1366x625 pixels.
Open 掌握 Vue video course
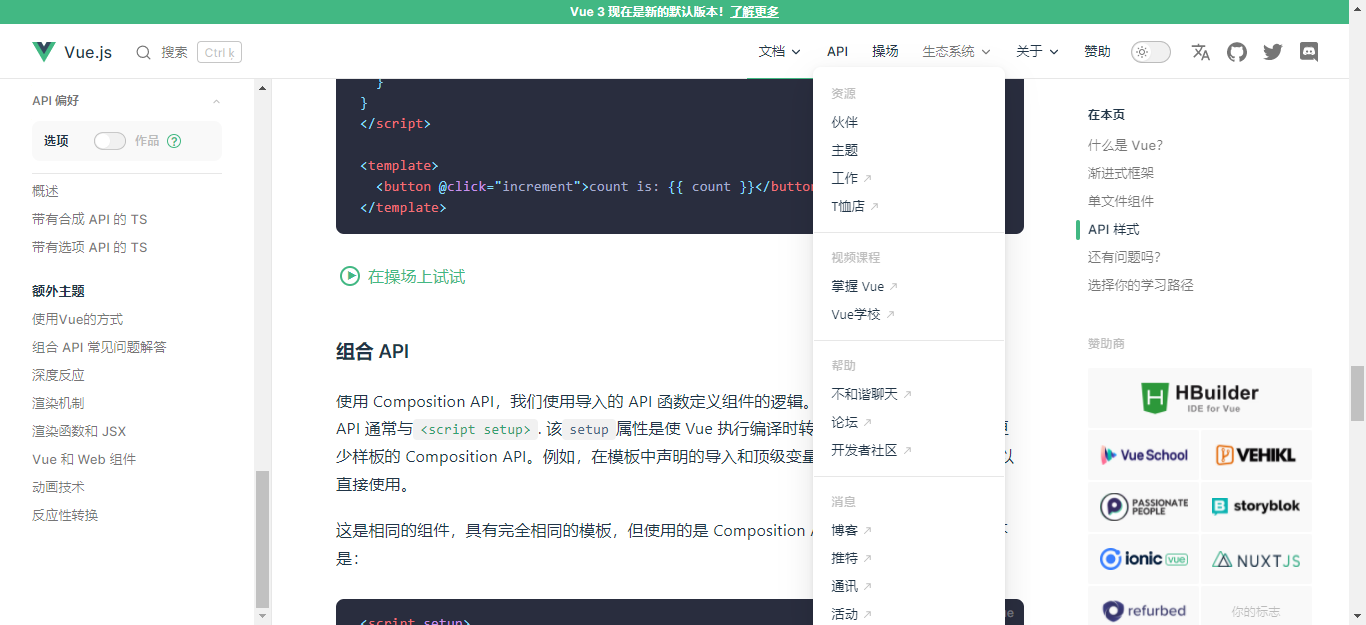click(865, 286)
